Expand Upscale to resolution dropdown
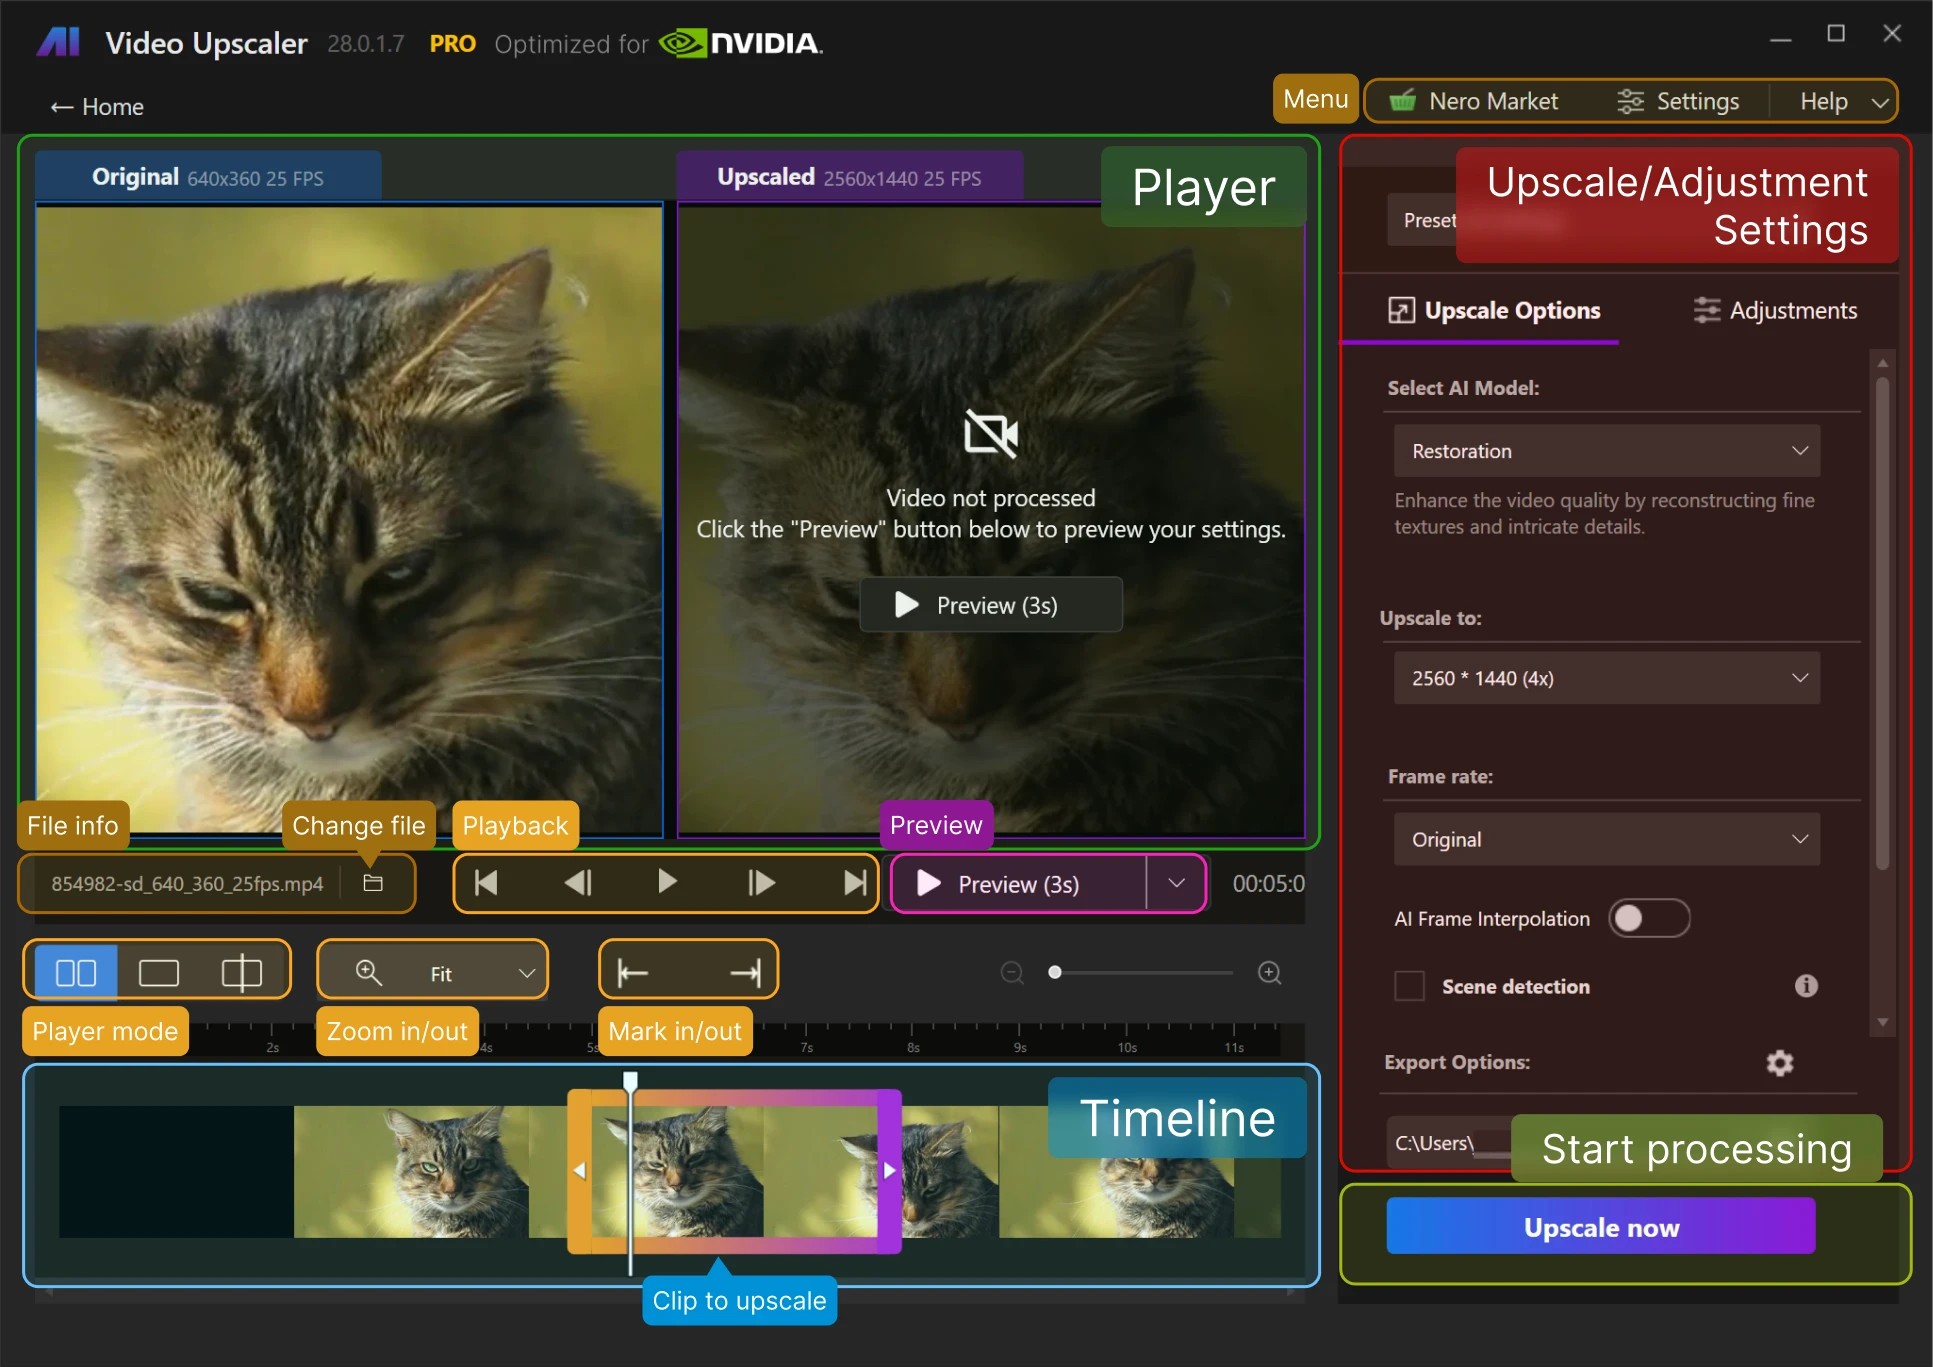 tap(1606, 678)
